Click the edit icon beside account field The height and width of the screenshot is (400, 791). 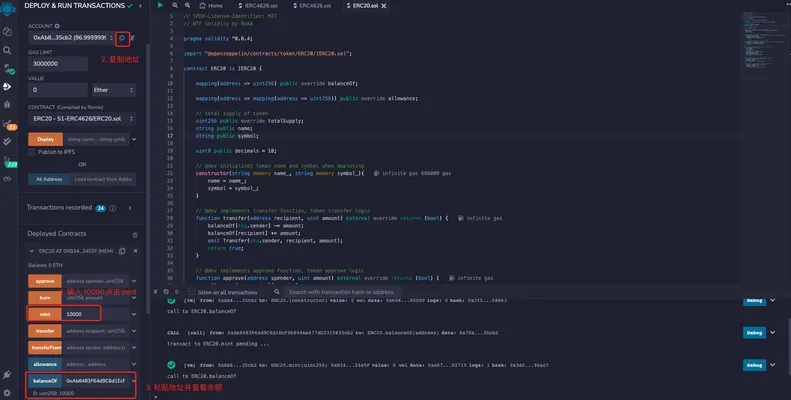(x=132, y=38)
